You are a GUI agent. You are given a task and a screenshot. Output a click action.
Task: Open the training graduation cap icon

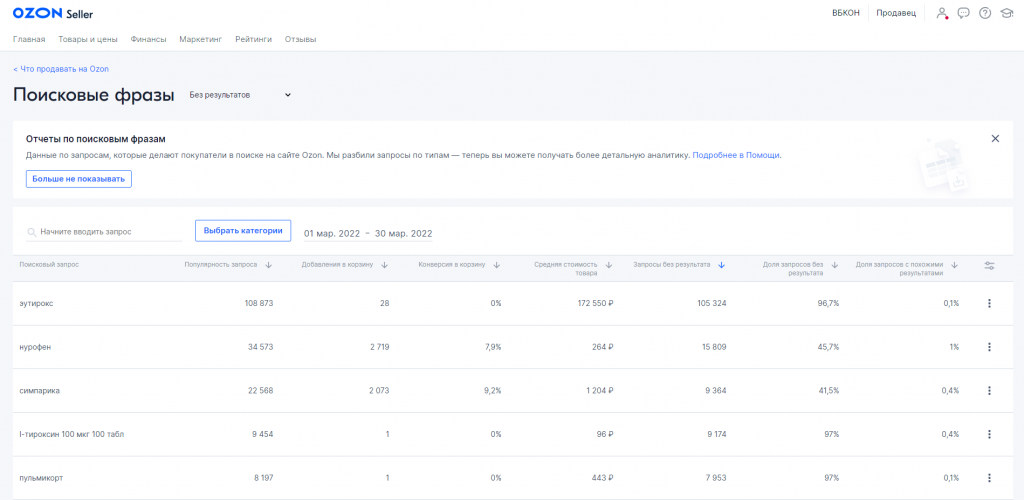(1006, 13)
